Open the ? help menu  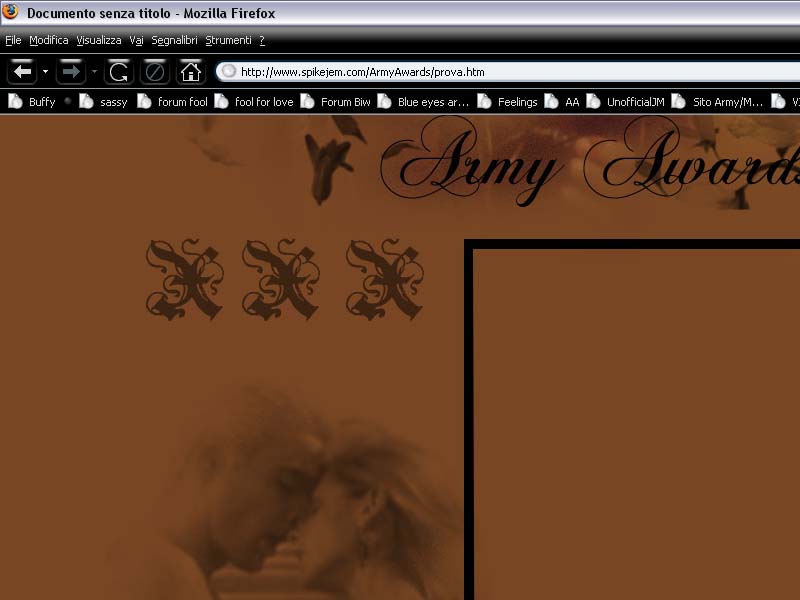(x=262, y=40)
